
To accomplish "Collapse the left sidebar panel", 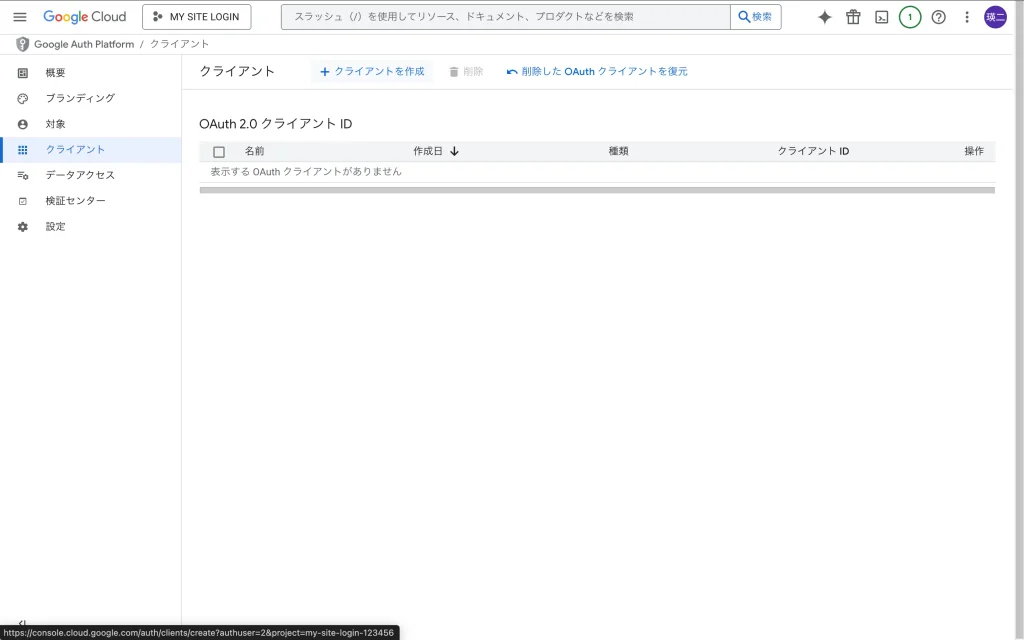I will 22,623.
